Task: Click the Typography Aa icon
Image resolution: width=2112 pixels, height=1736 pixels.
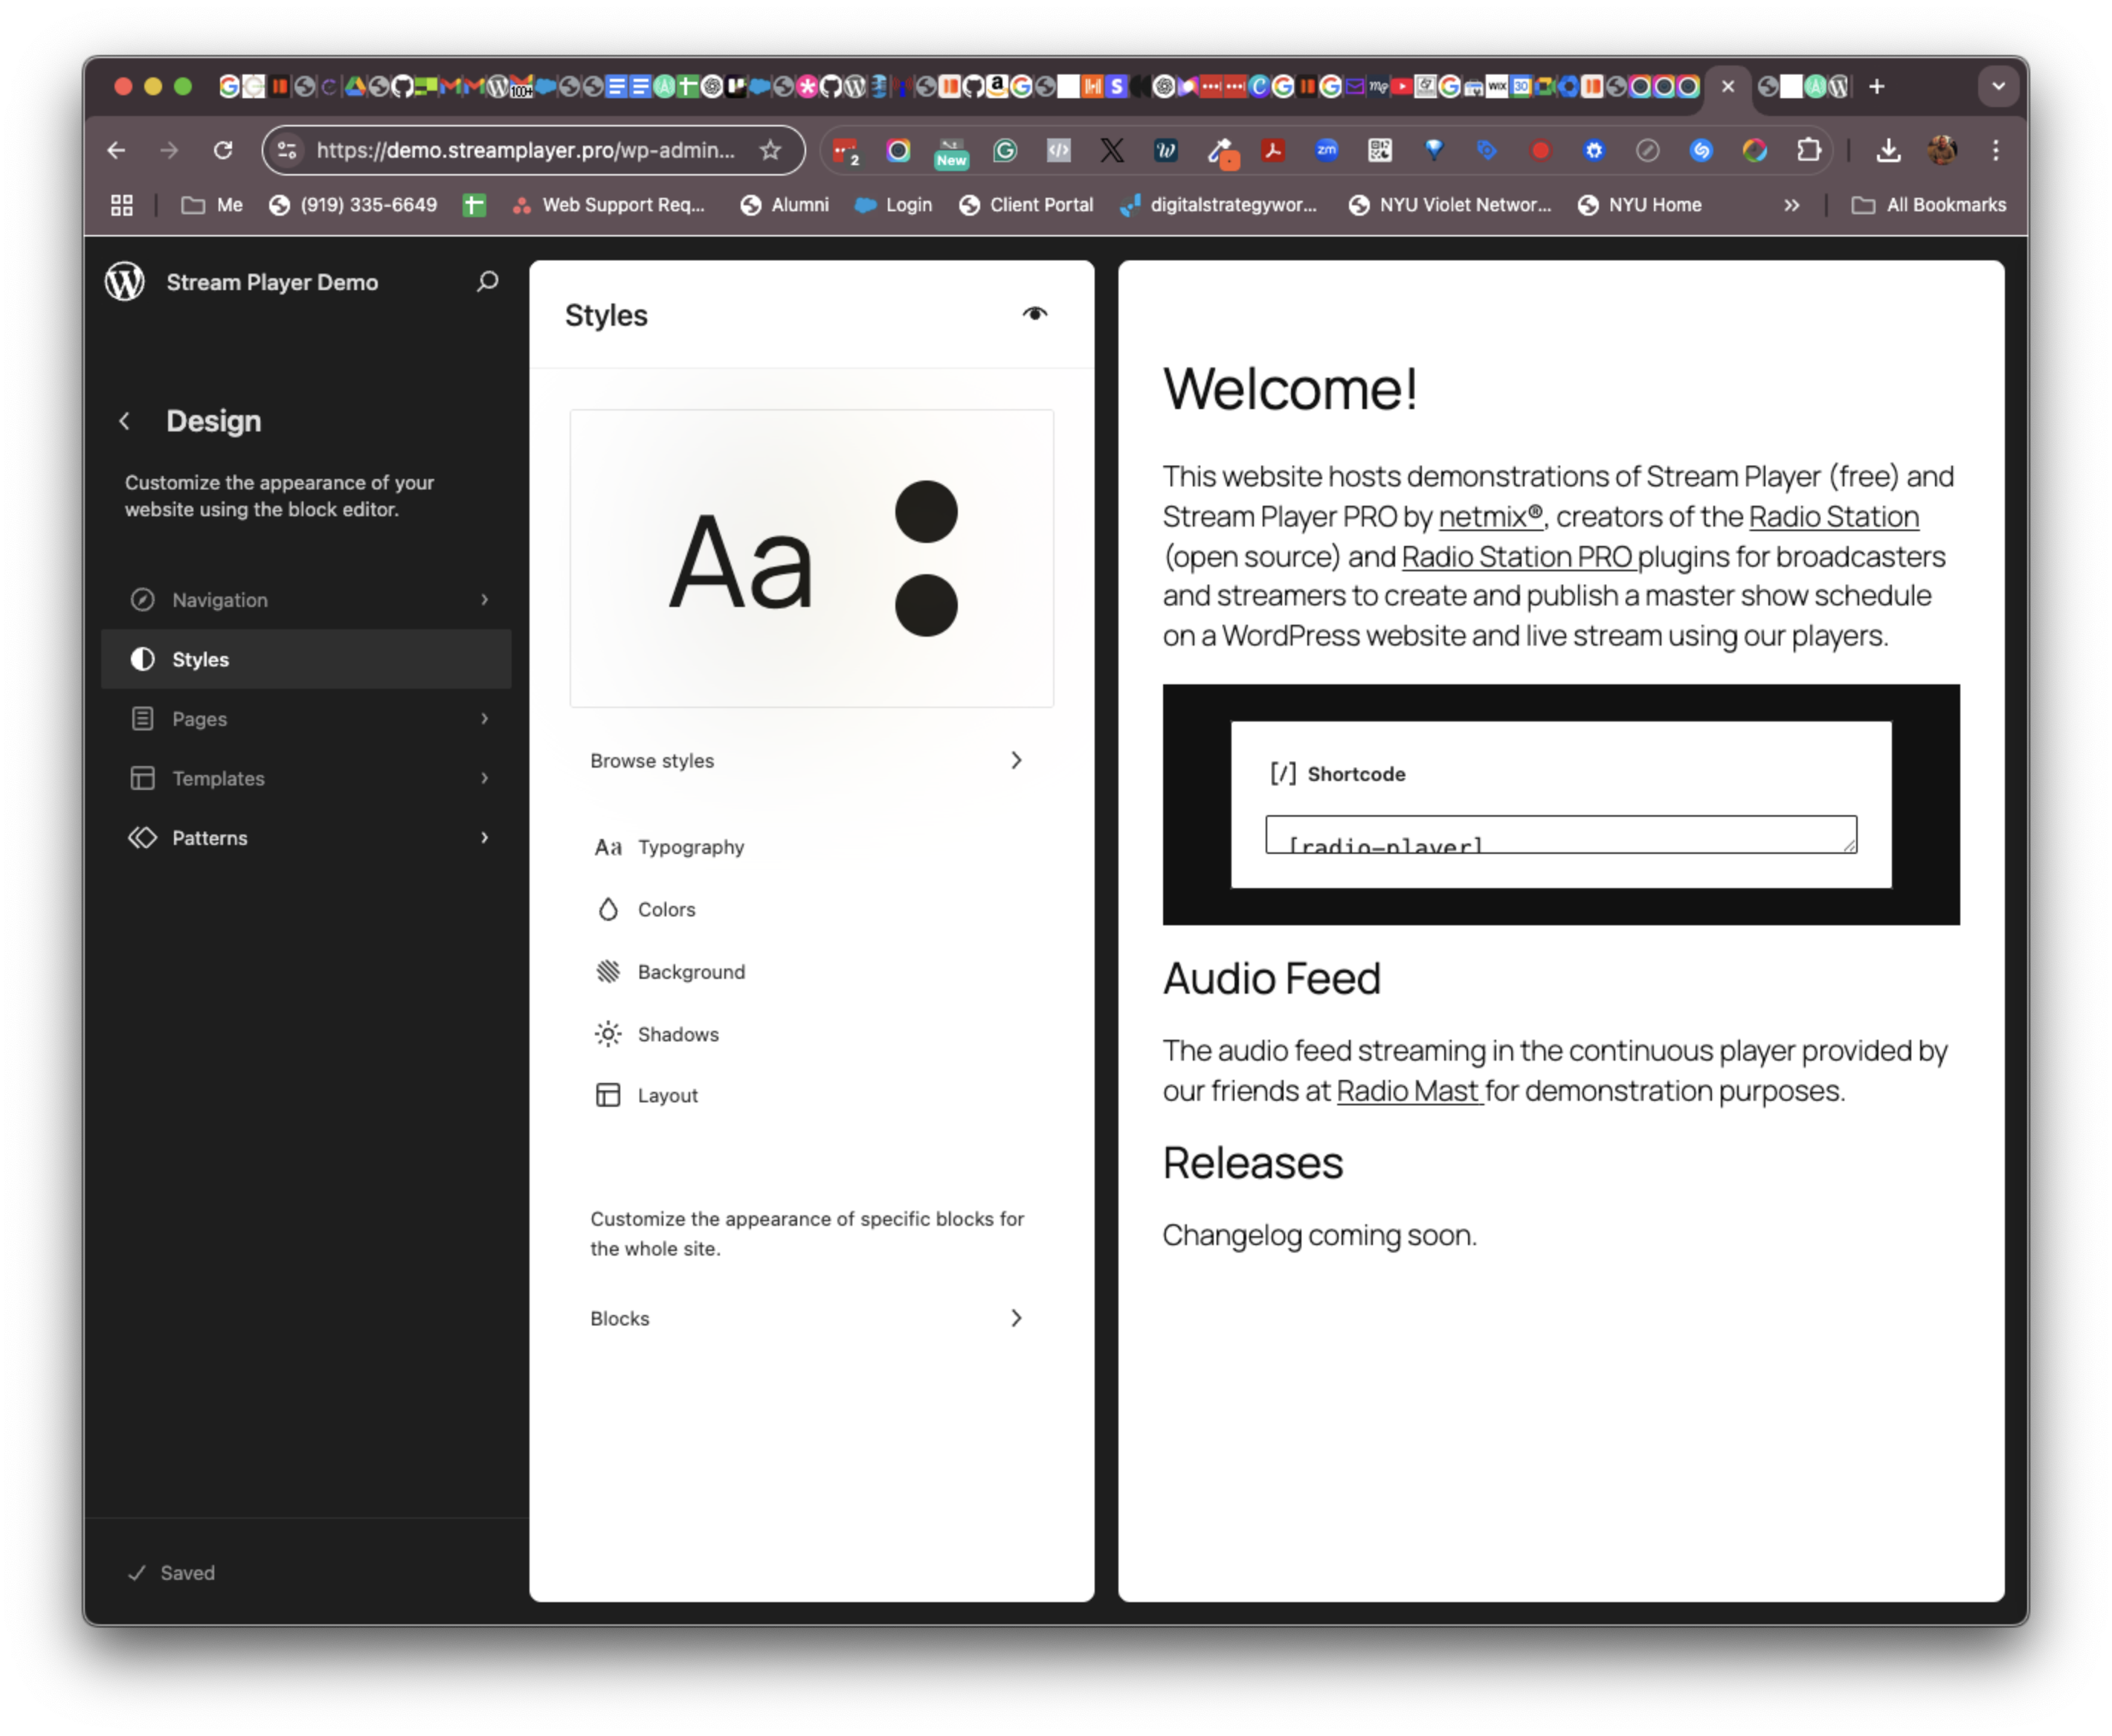Action: (608, 848)
